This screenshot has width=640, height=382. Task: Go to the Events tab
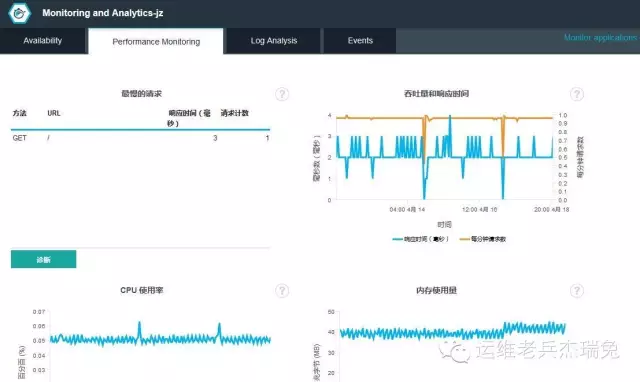[x=360, y=41]
